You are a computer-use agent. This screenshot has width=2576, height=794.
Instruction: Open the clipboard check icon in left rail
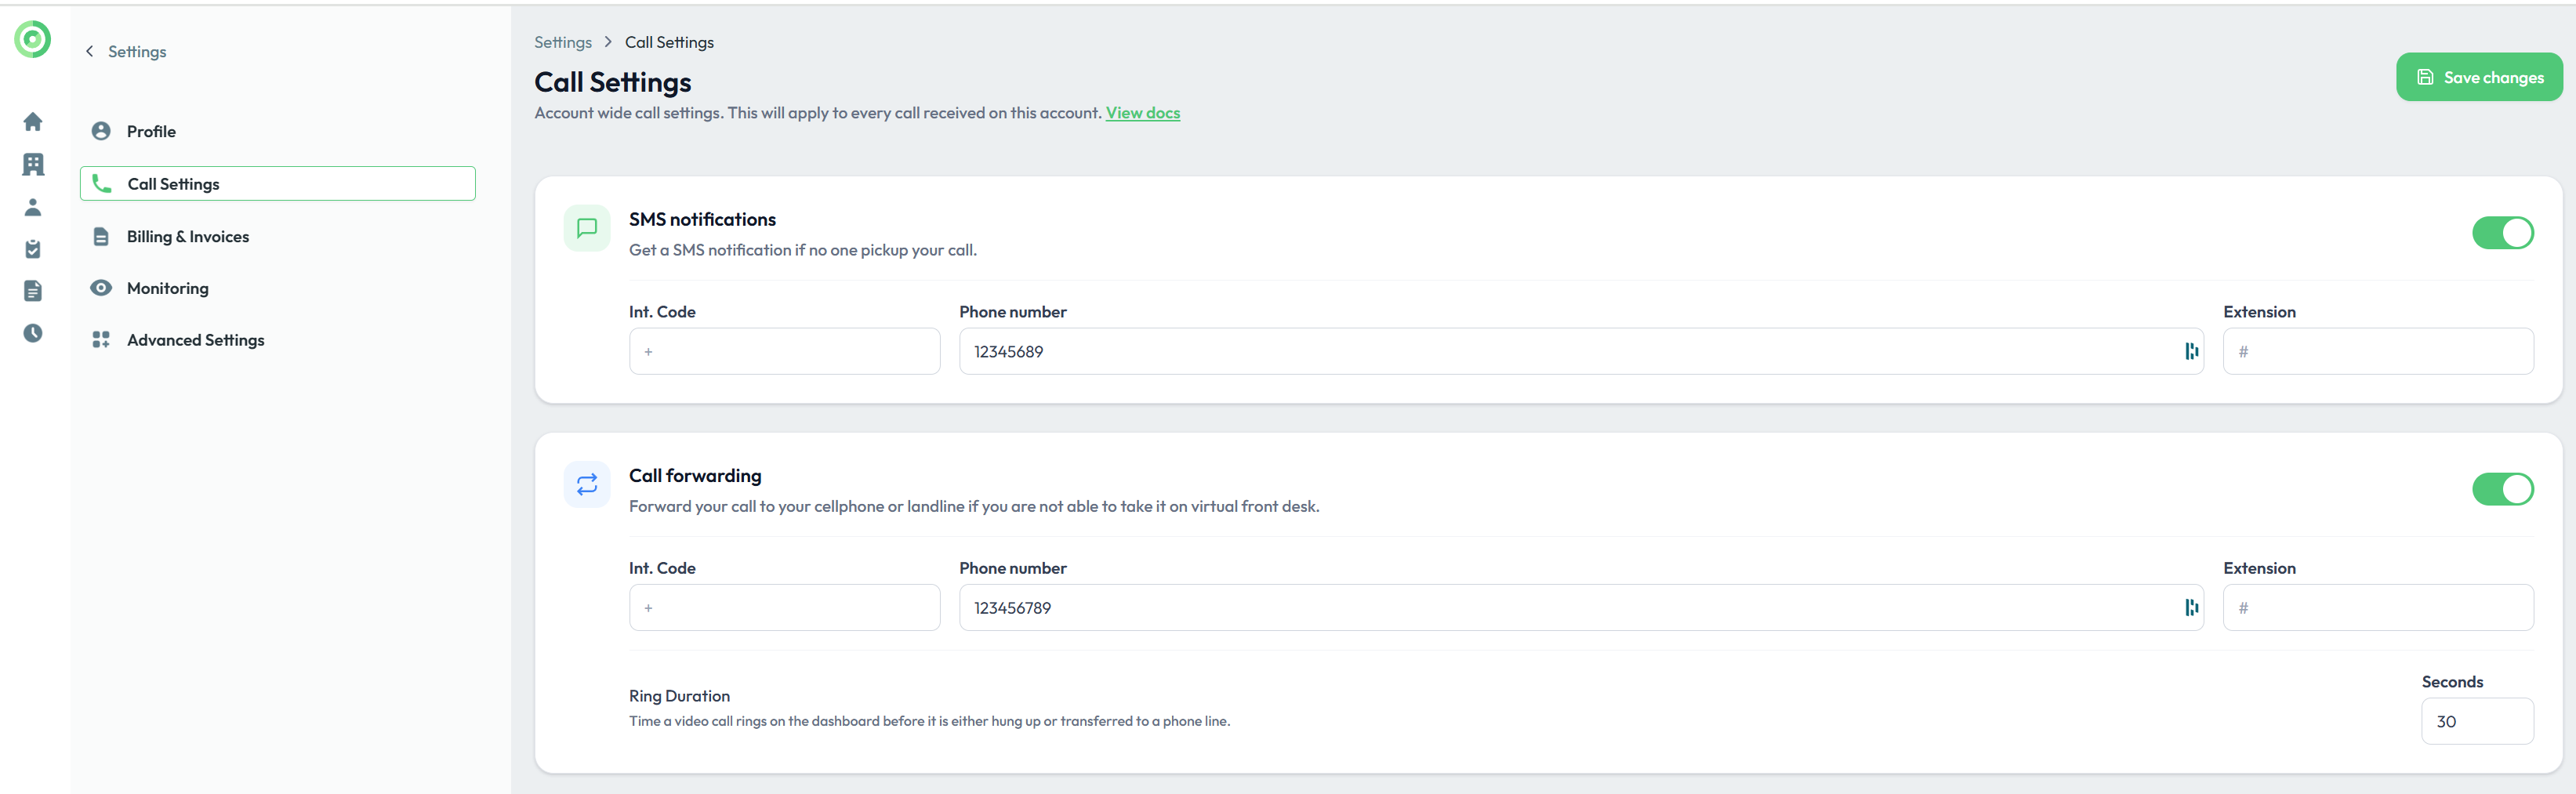[x=33, y=249]
